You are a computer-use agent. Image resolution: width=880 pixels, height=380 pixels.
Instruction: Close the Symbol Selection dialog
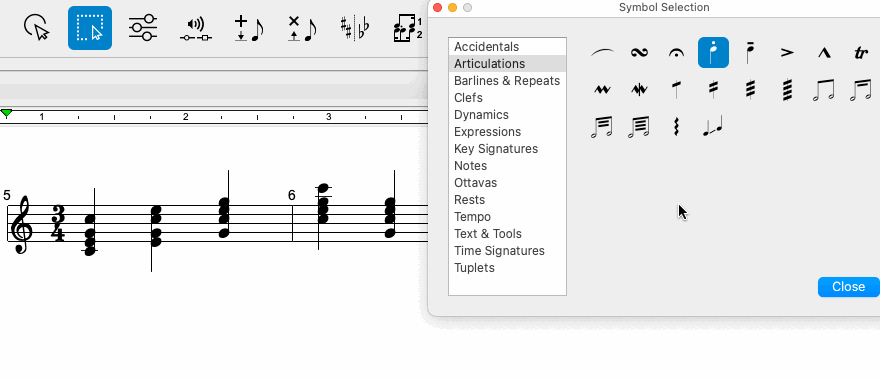point(848,287)
